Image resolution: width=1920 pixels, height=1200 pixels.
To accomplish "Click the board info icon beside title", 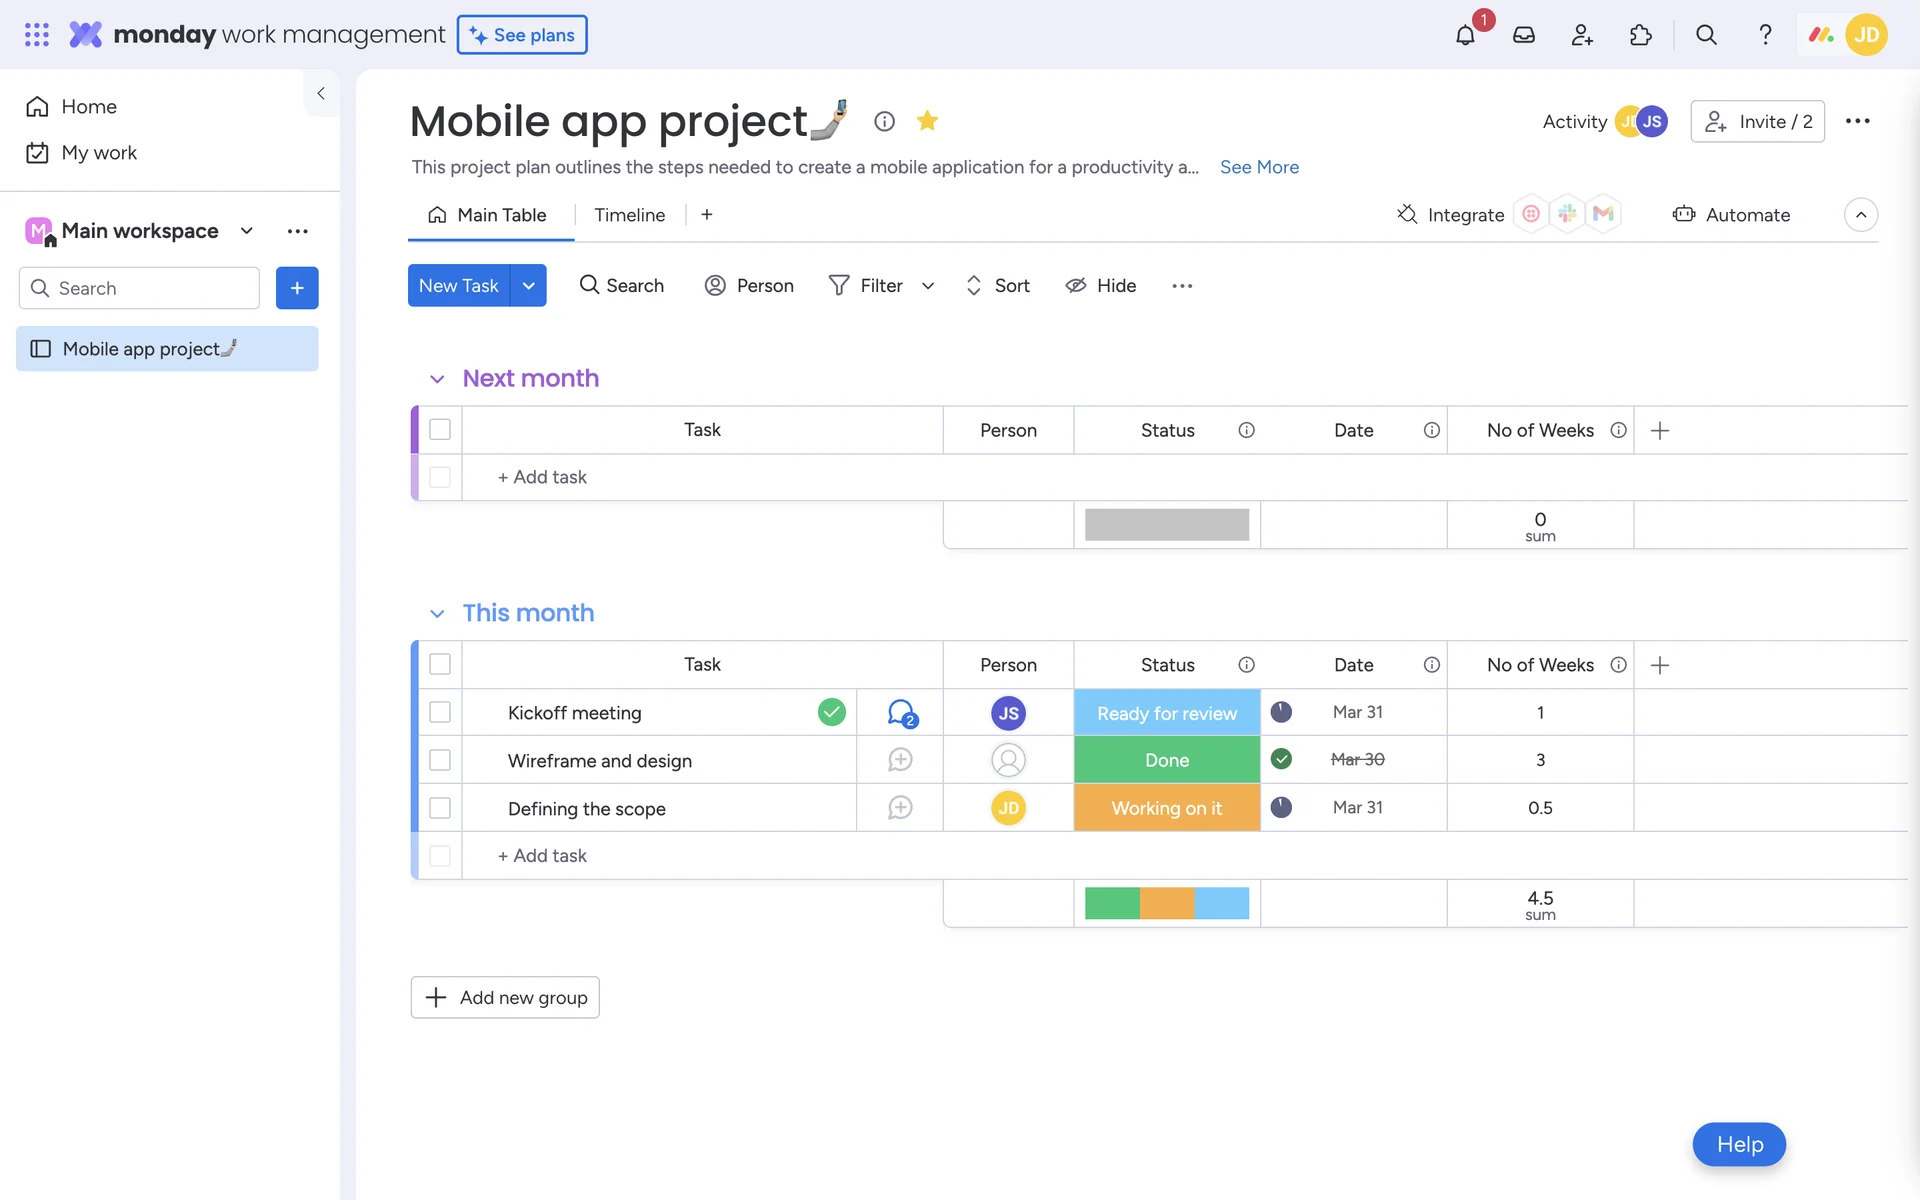I will [884, 121].
